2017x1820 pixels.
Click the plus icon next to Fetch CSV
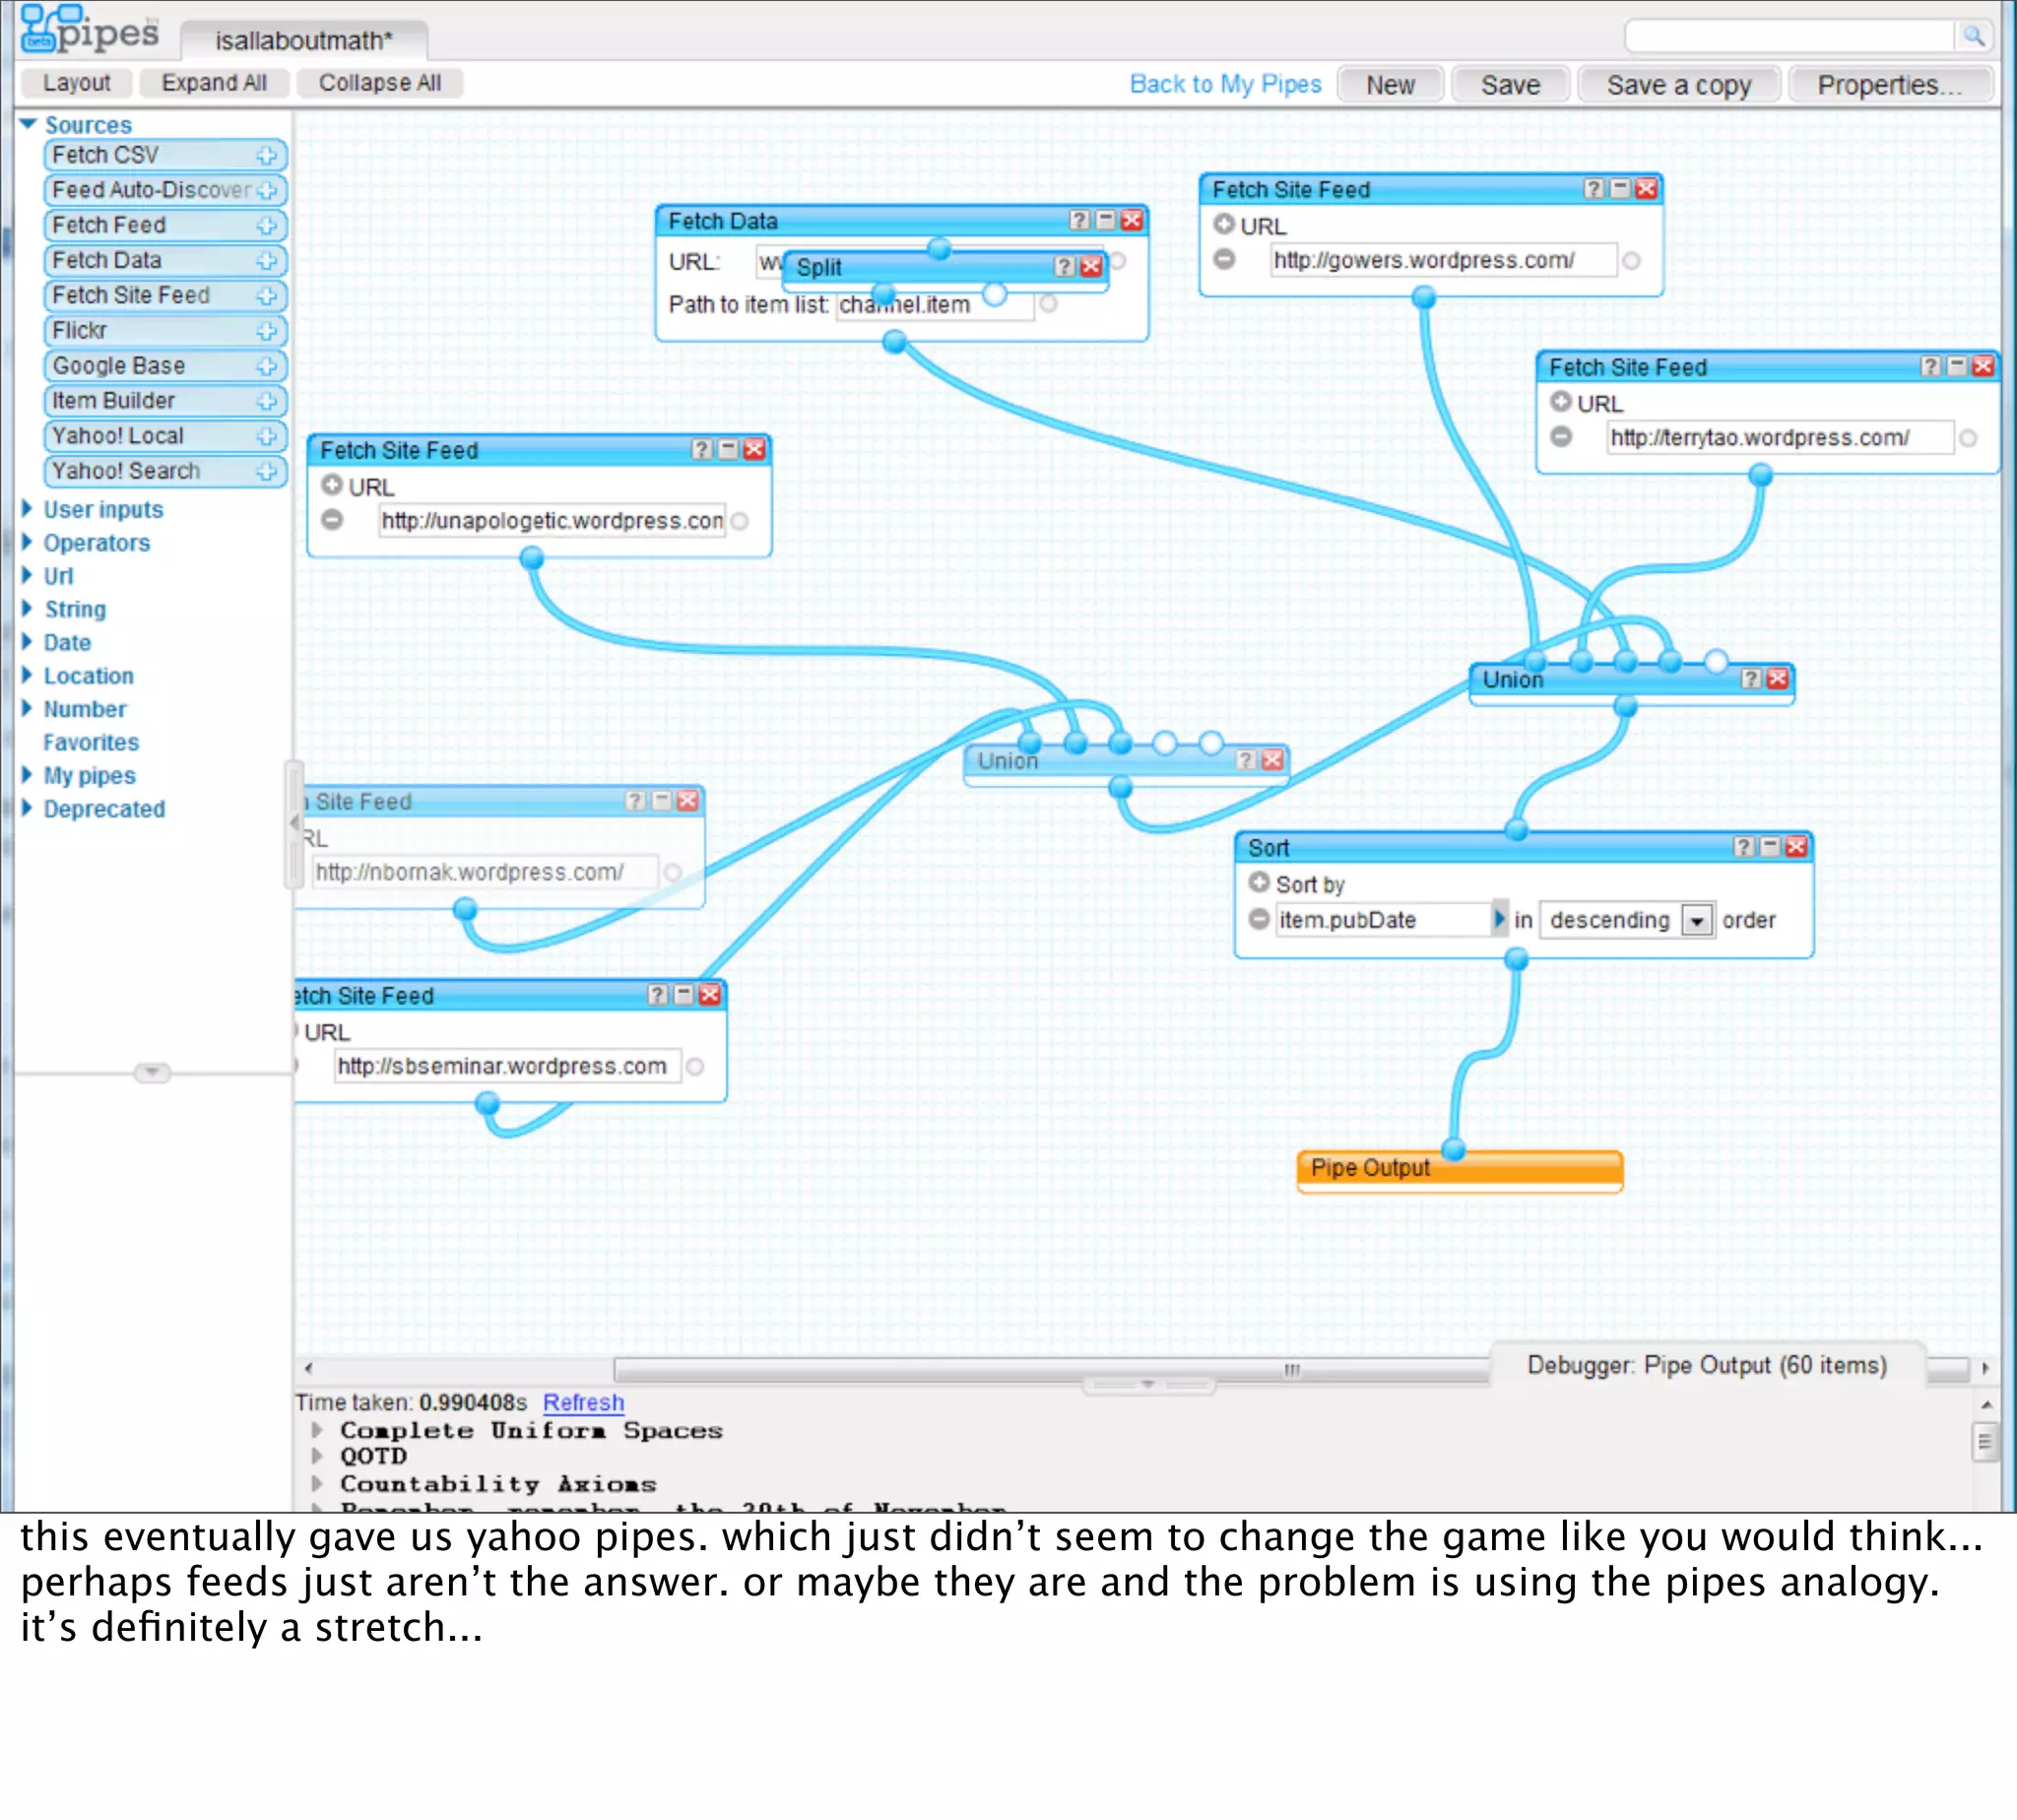click(266, 156)
